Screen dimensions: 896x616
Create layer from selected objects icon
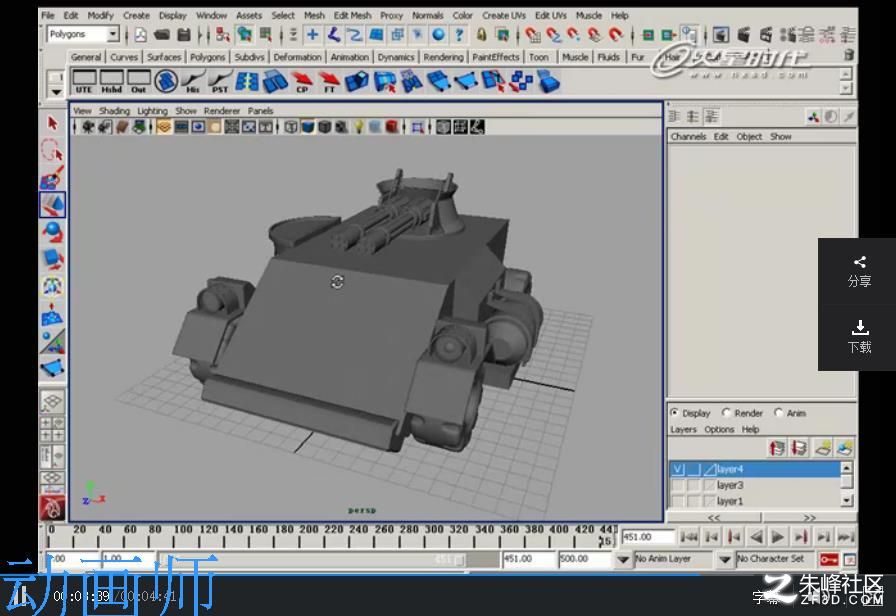(x=845, y=448)
